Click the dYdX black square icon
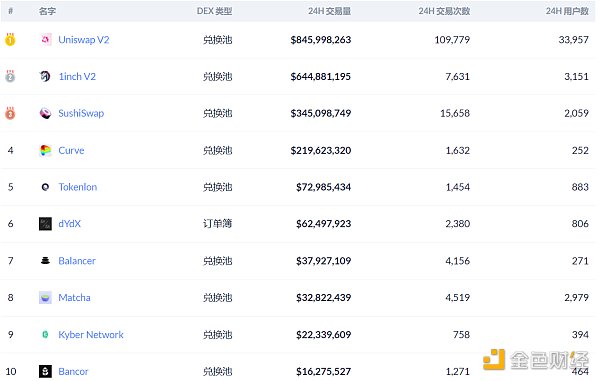Screen dimensions: 600x381 [45, 224]
